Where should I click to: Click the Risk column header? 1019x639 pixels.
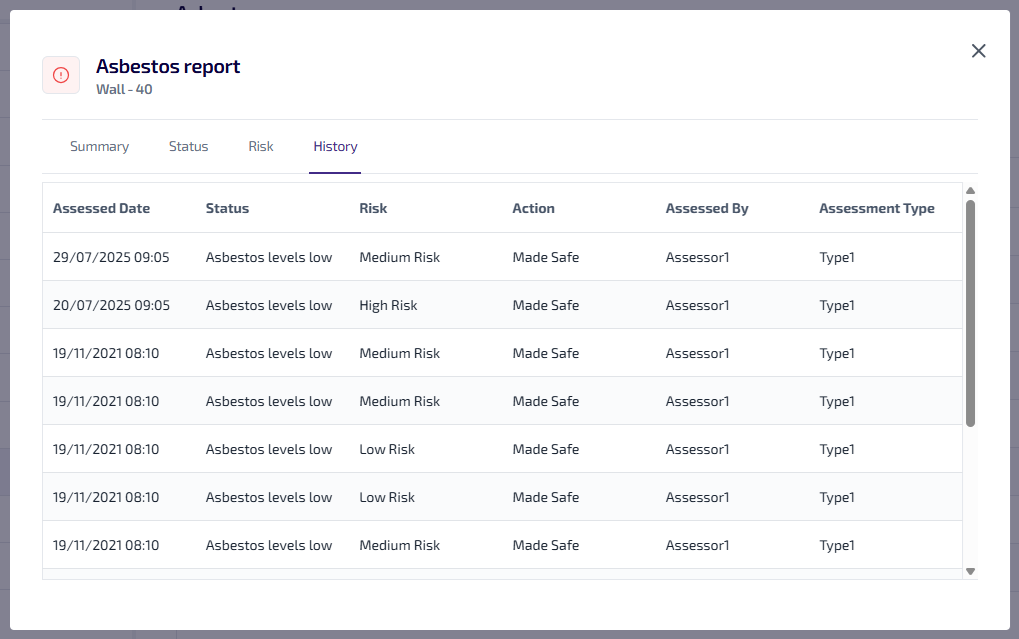[373, 208]
